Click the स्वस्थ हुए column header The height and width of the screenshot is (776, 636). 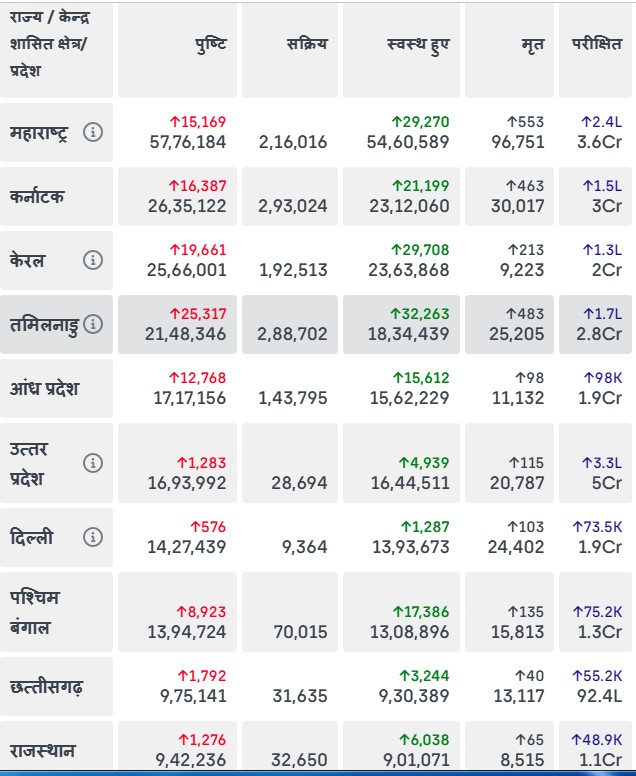pyautogui.click(x=417, y=45)
